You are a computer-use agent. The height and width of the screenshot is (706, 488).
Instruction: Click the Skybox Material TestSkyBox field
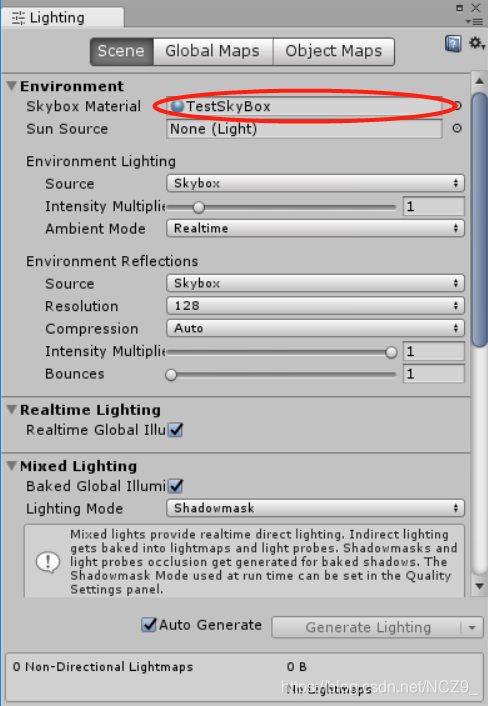(x=304, y=106)
